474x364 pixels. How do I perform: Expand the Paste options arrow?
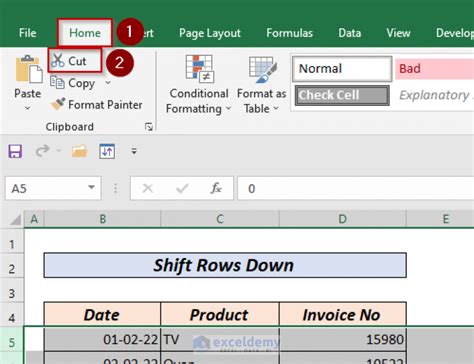coord(28,108)
